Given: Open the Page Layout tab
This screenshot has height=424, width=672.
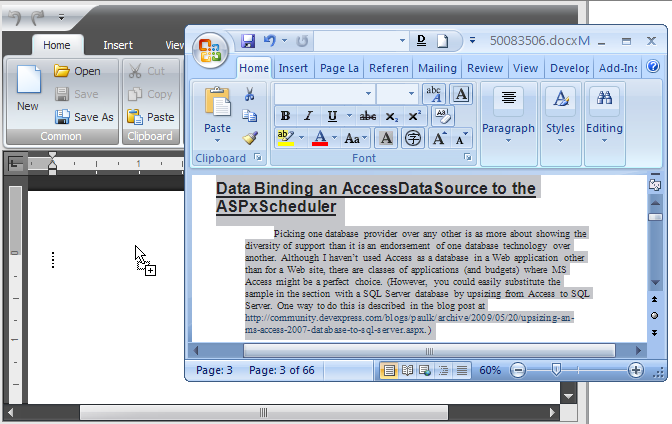Looking at the screenshot, I should (x=339, y=68).
